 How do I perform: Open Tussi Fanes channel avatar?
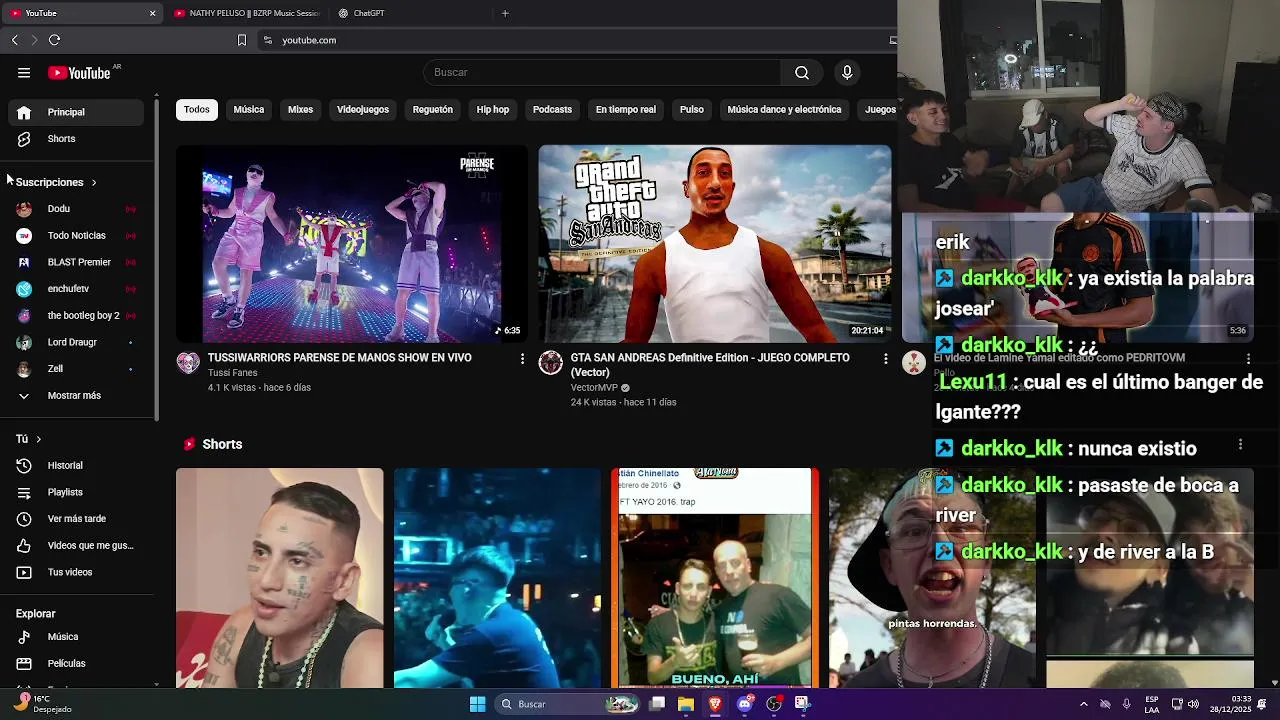[188, 363]
